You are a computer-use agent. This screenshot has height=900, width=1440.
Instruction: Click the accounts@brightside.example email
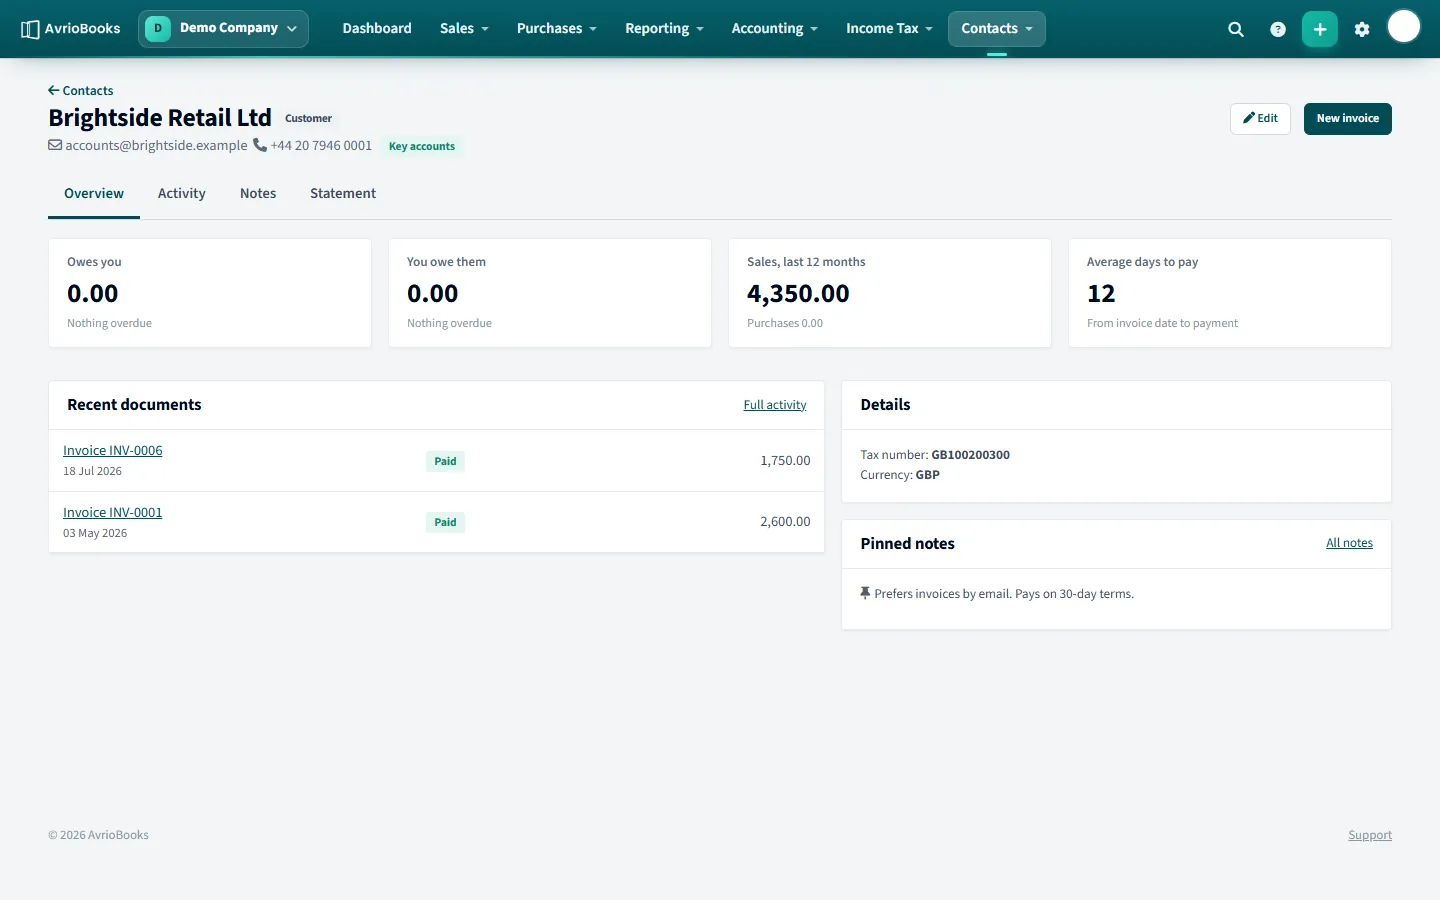click(156, 145)
